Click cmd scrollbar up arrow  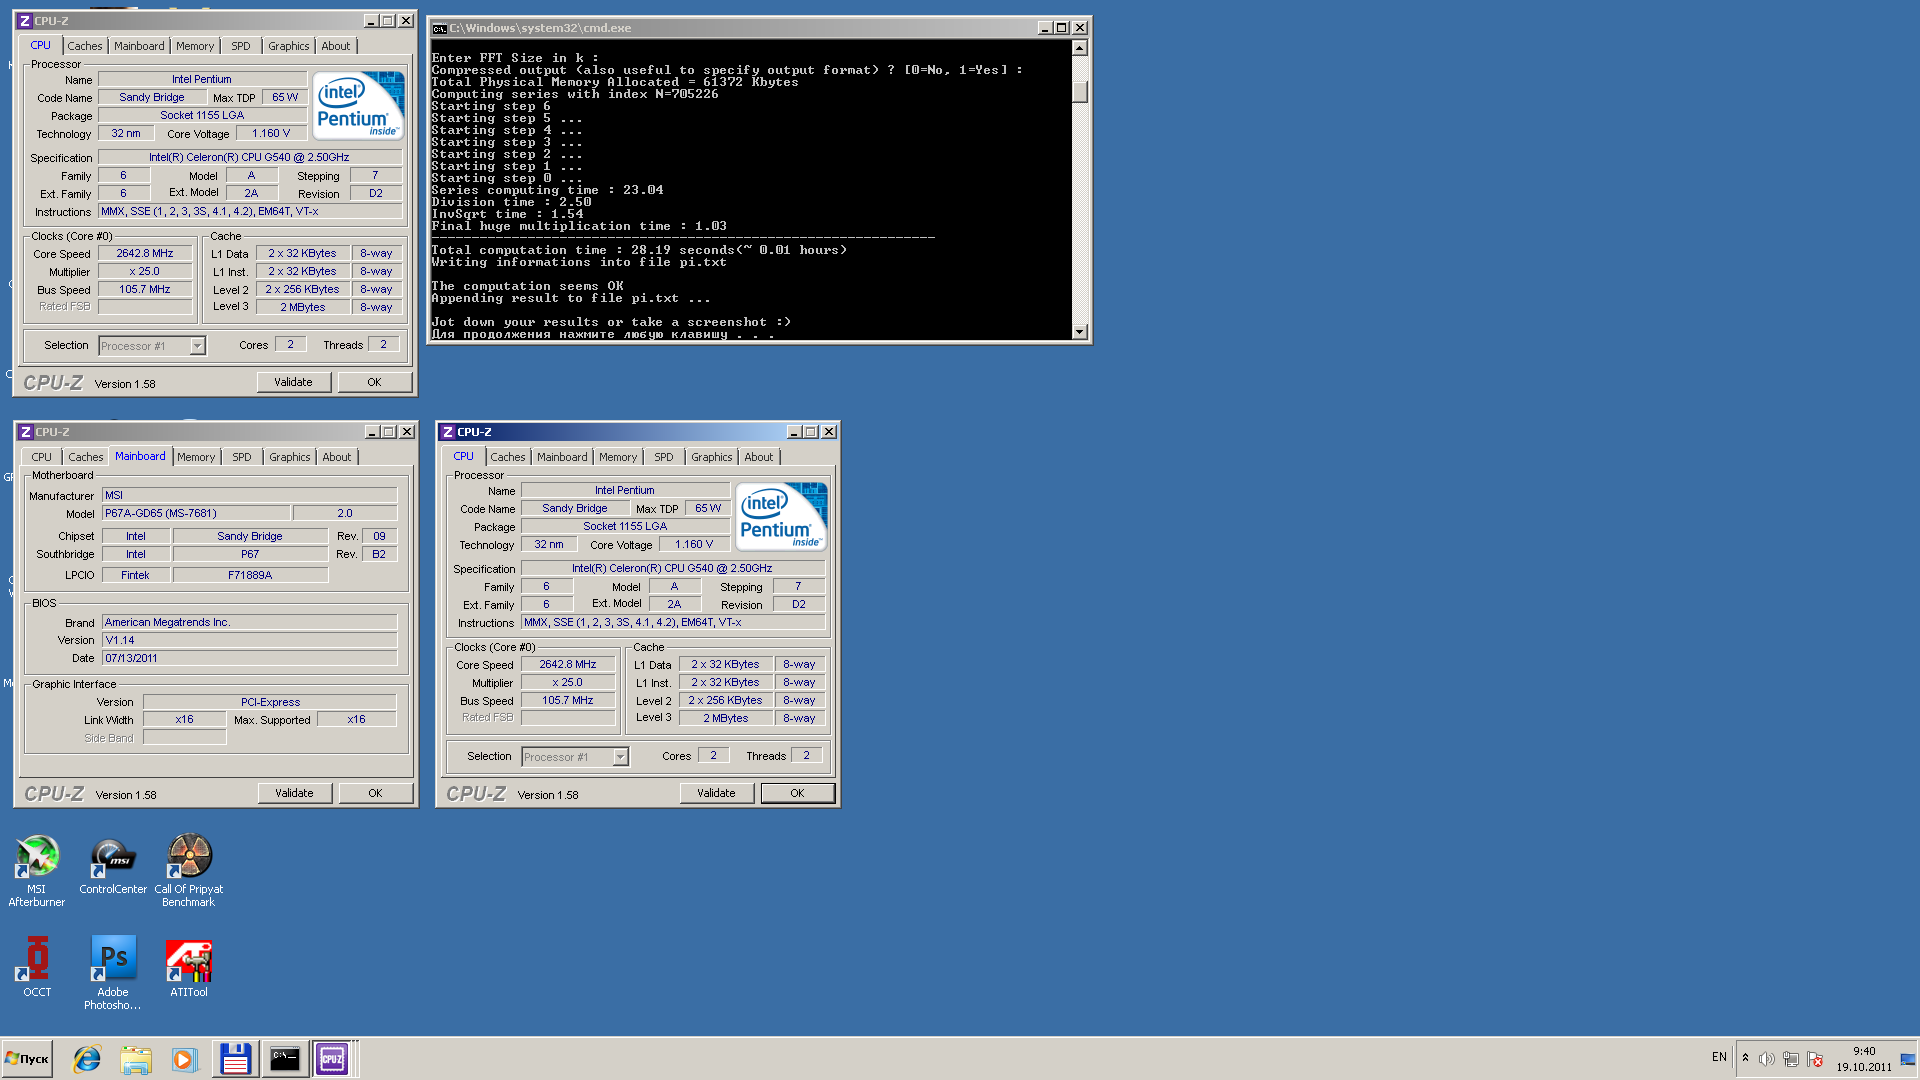click(1079, 48)
